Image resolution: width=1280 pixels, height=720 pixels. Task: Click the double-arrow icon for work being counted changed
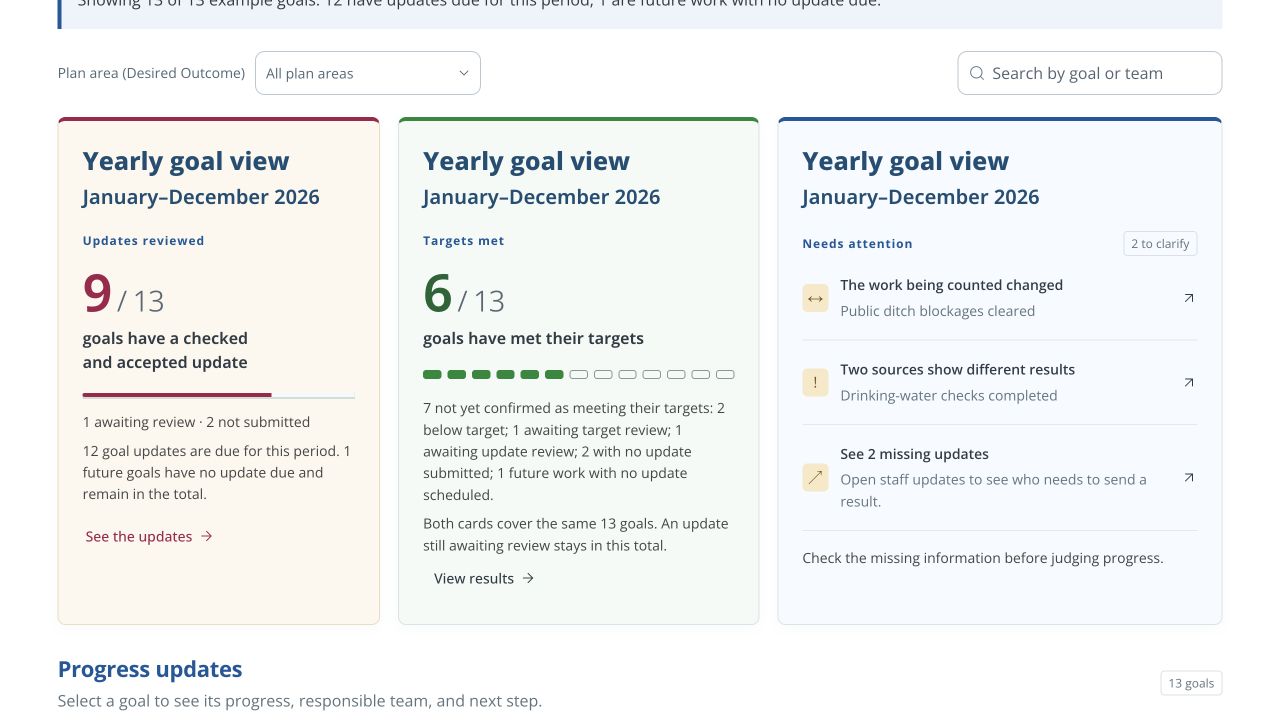815,298
